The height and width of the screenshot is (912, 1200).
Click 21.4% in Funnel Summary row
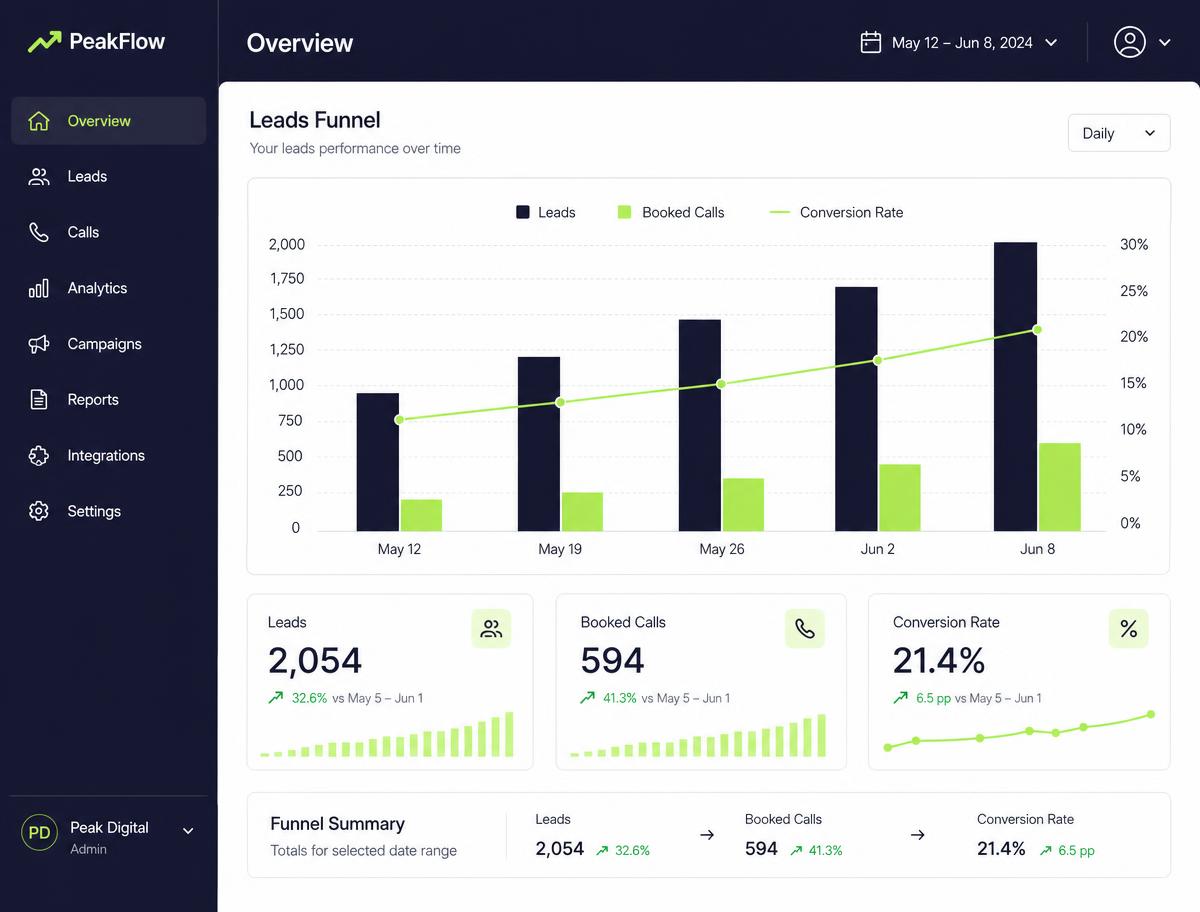(x=1001, y=849)
